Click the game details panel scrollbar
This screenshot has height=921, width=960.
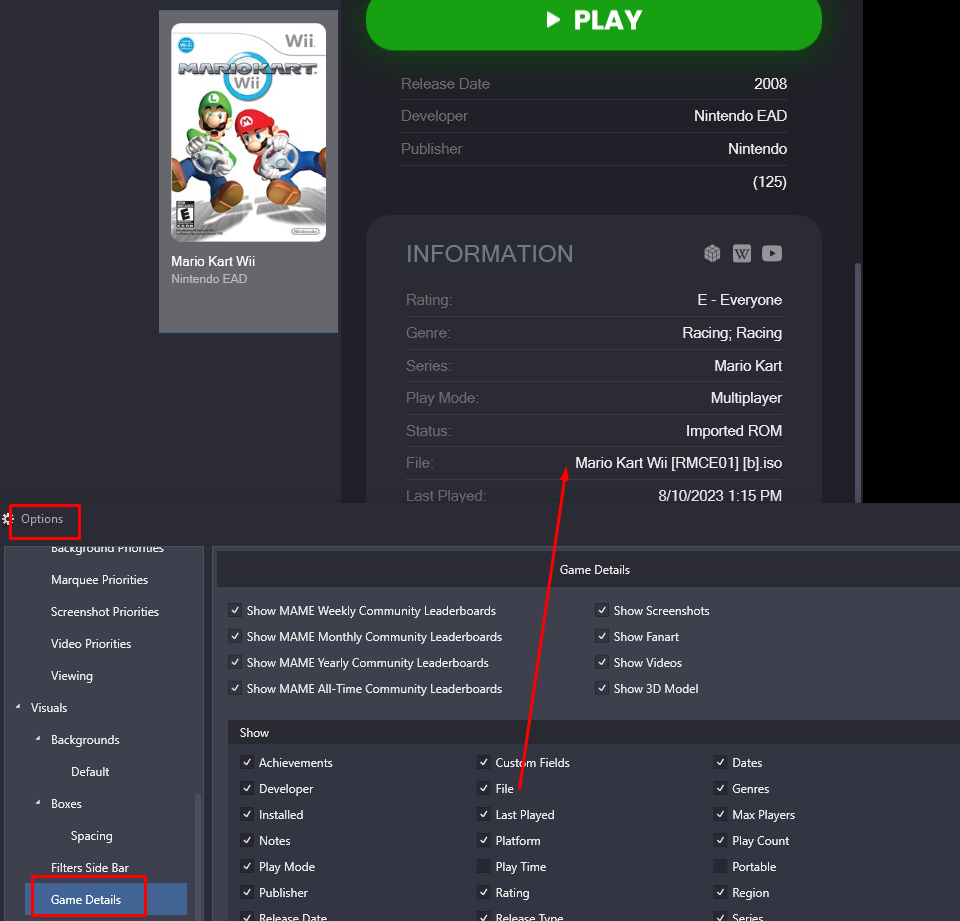pos(858,383)
